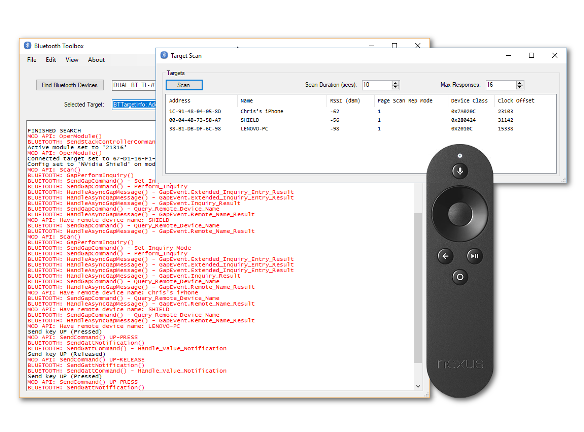This screenshot has width=584, height=432.
Task: Open the Edit menu in Bluetooth Toolbox
Action: pyautogui.click(x=51, y=60)
